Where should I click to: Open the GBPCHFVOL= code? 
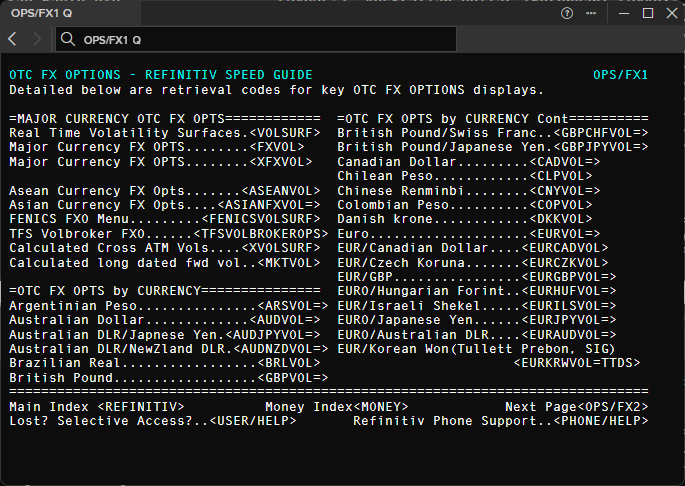point(601,133)
